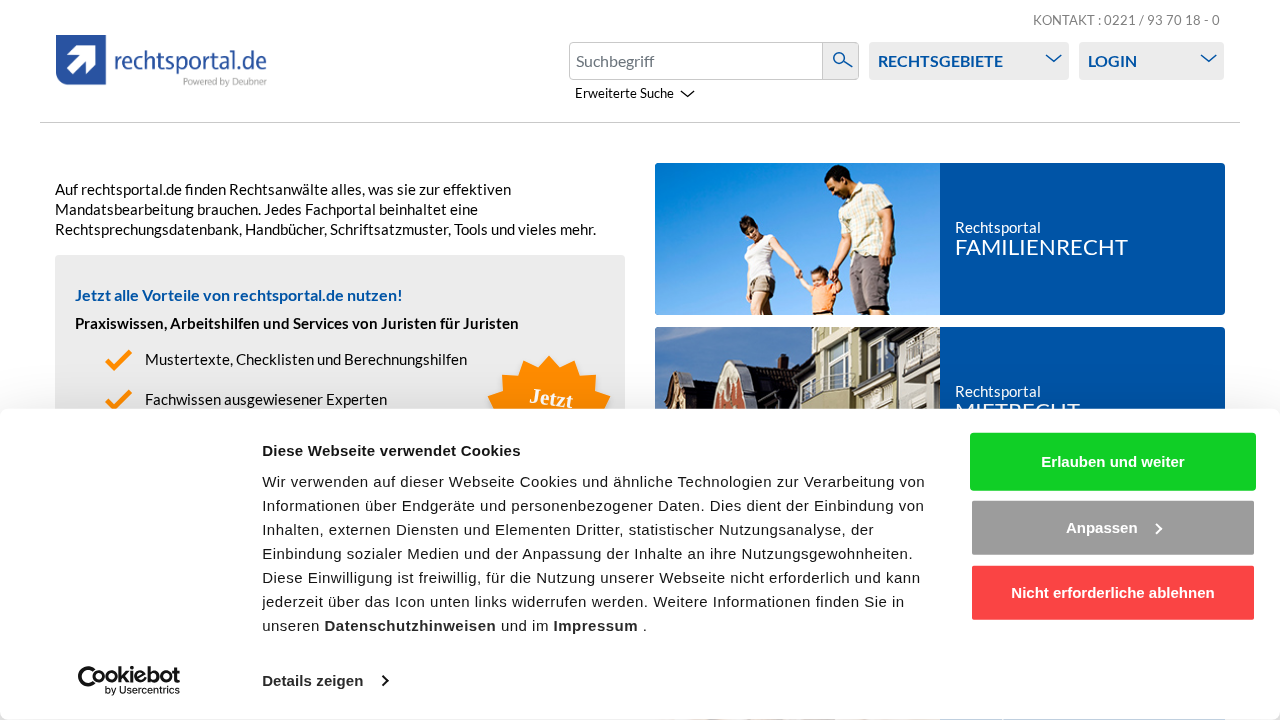Image resolution: width=1280 pixels, height=720 pixels.
Task: Click the Cookiebot by Usercentrics logo
Action: [x=129, y=681]
